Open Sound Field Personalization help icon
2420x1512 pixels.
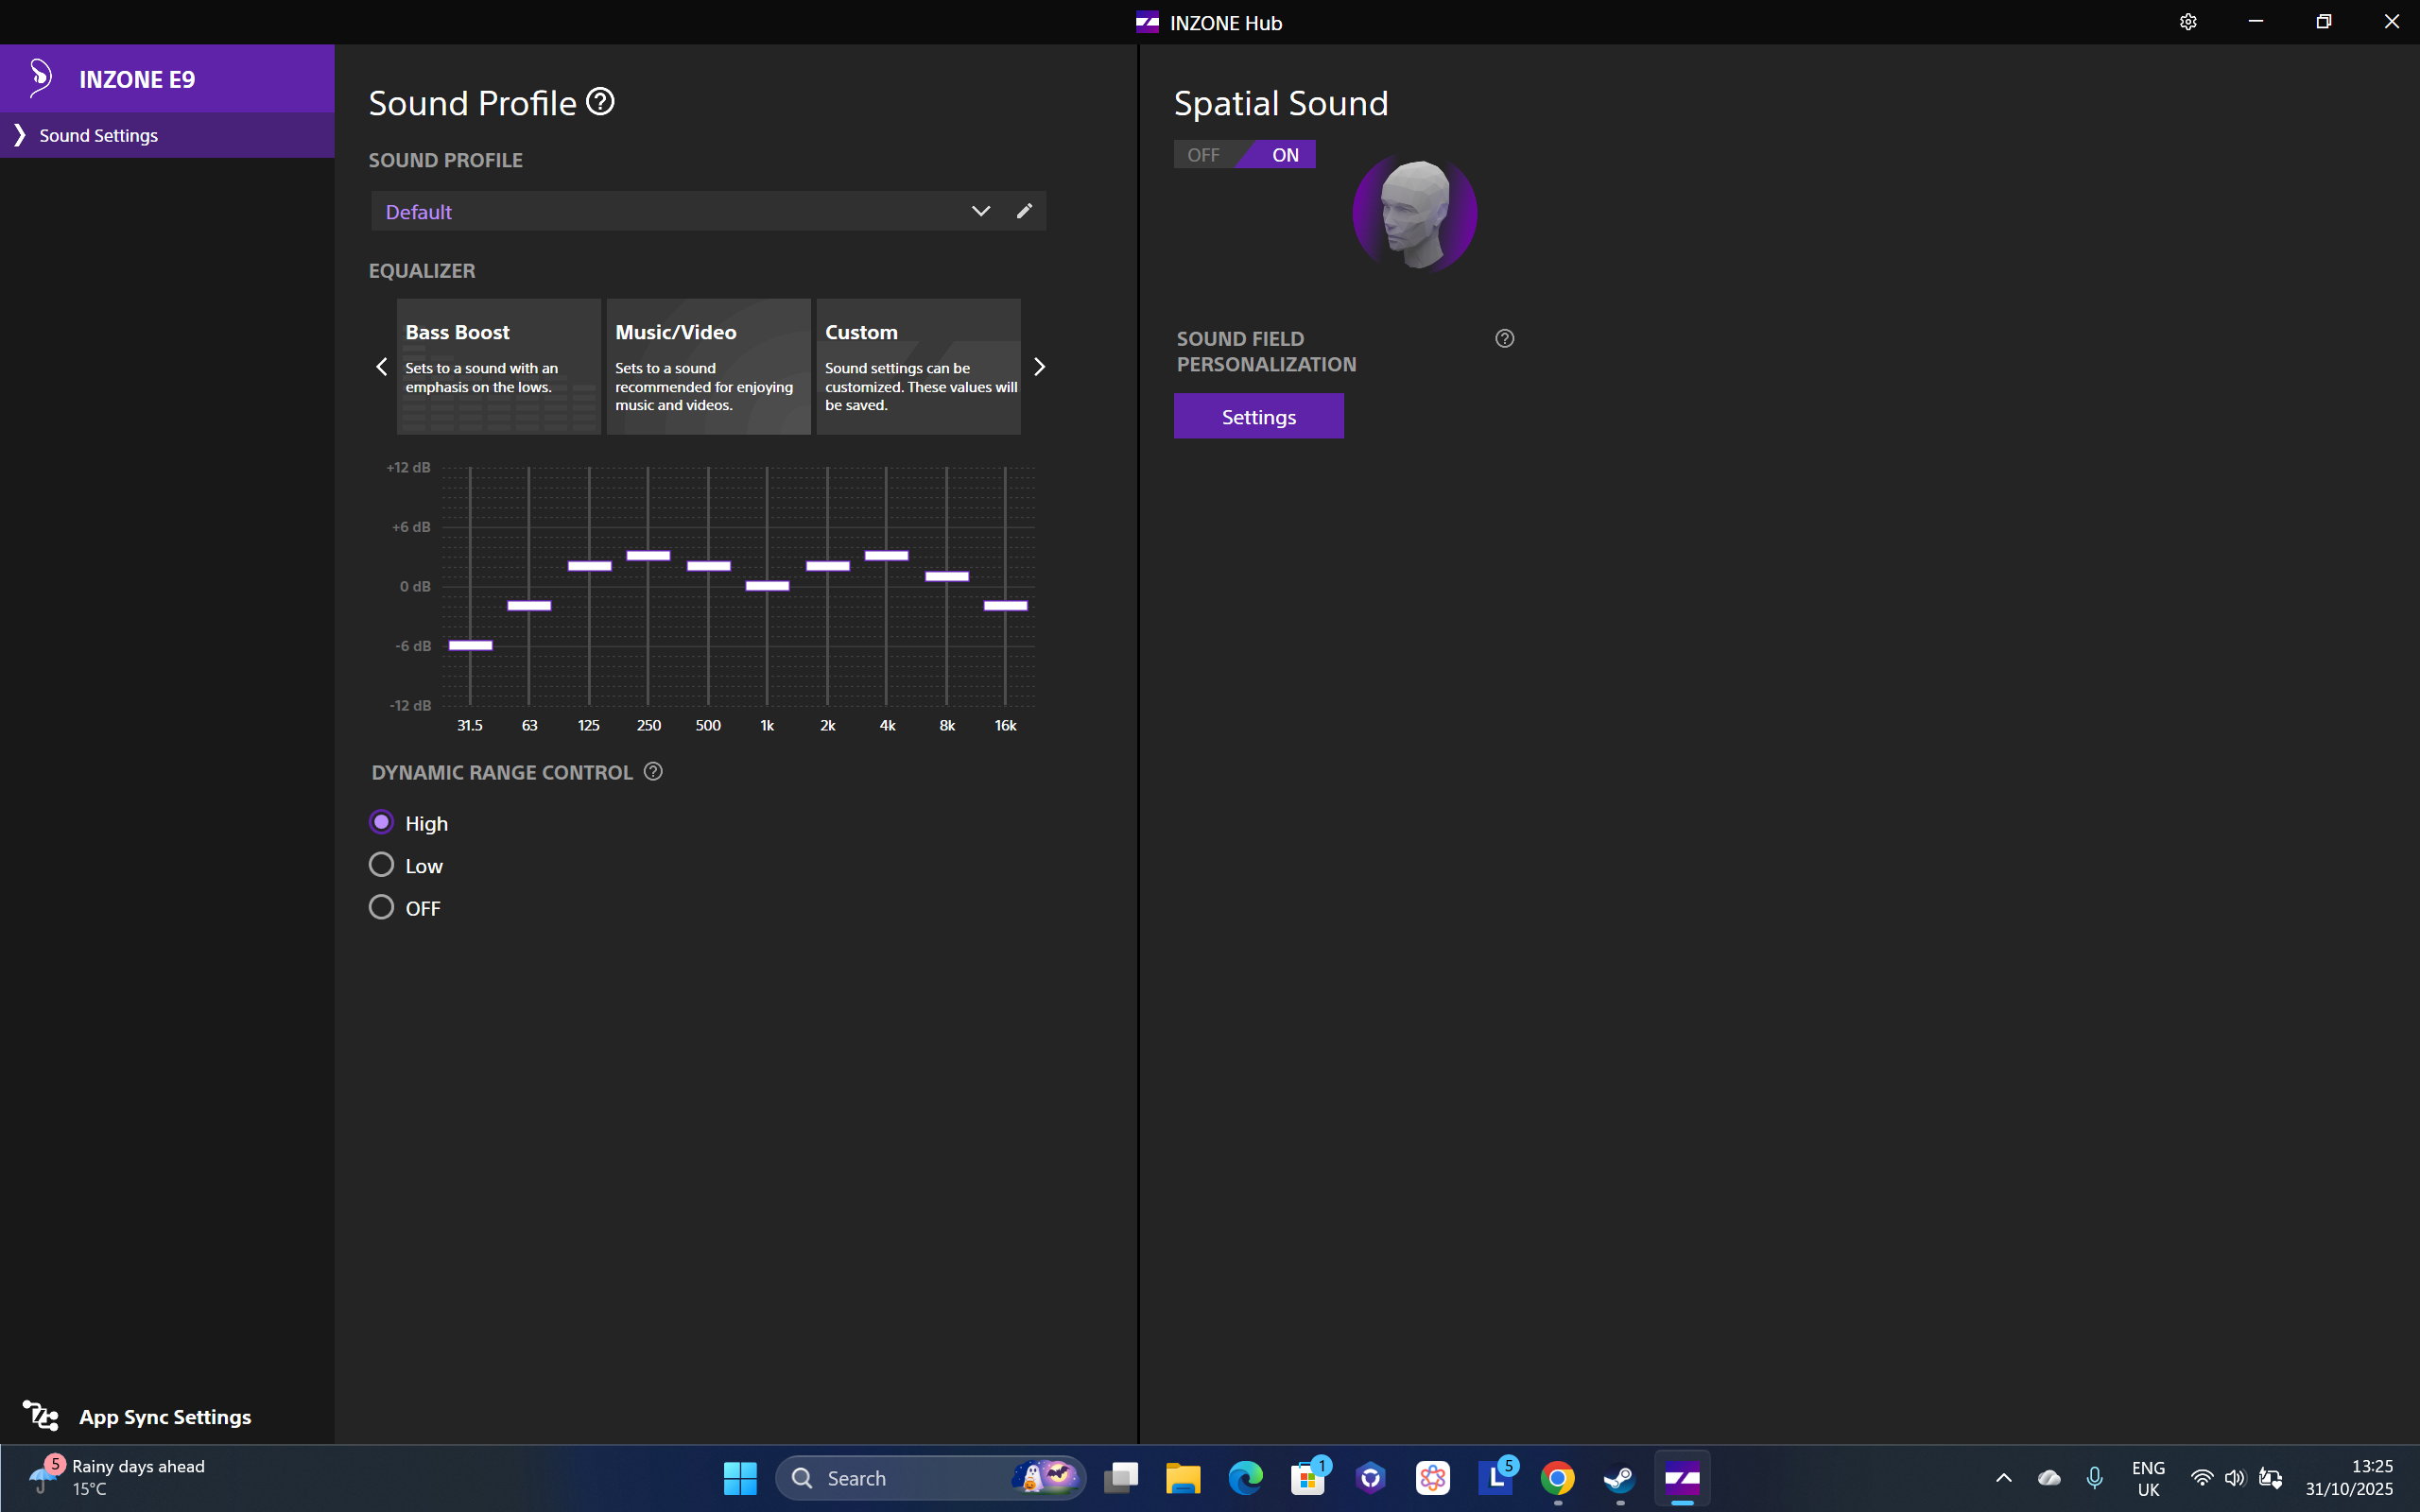[1504, 339]
